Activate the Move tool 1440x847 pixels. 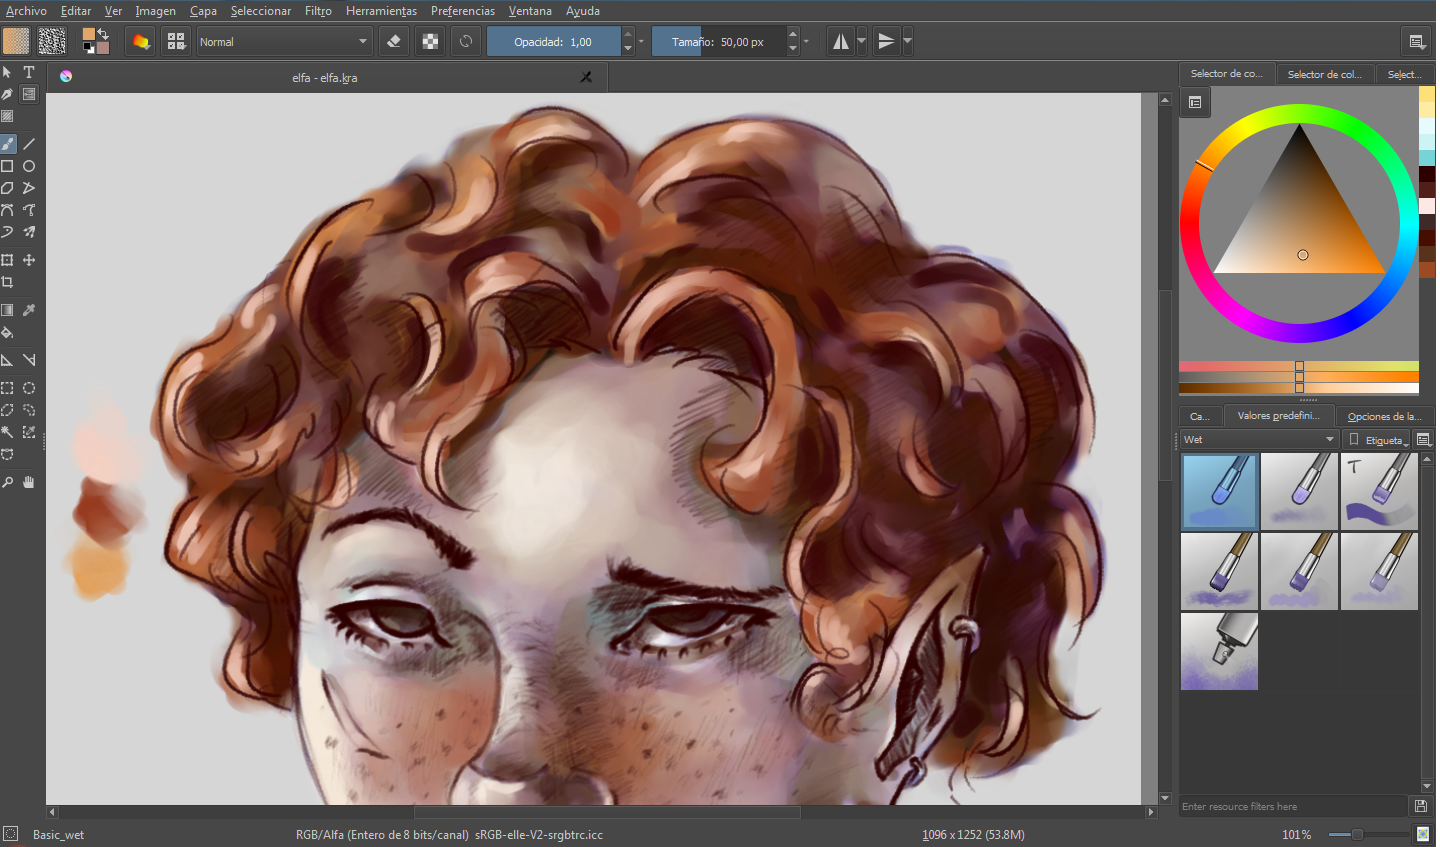click(29, 260)
